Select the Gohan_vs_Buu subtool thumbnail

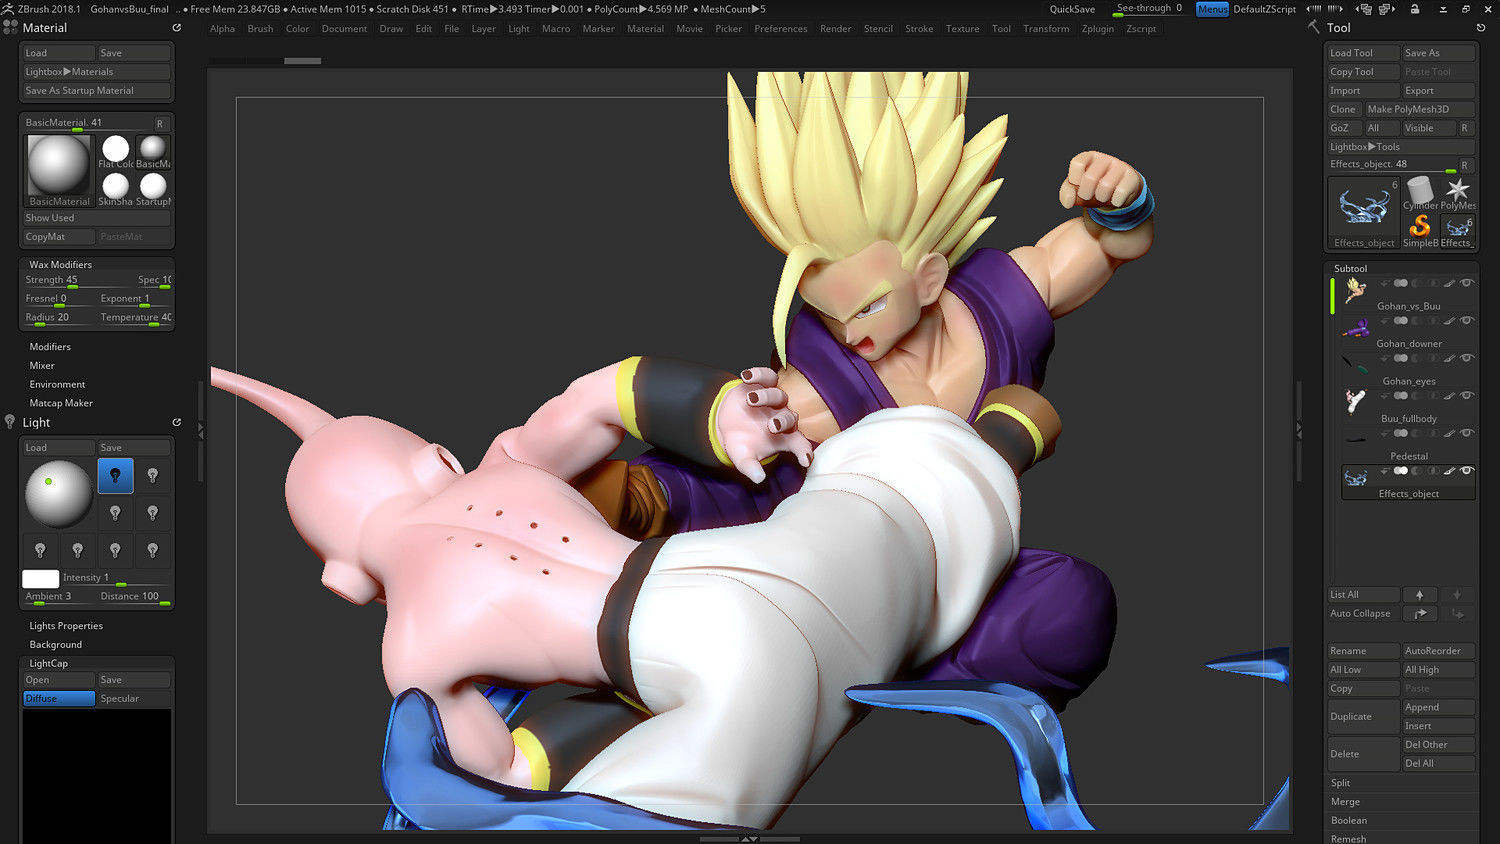[x=1355, y=291]
